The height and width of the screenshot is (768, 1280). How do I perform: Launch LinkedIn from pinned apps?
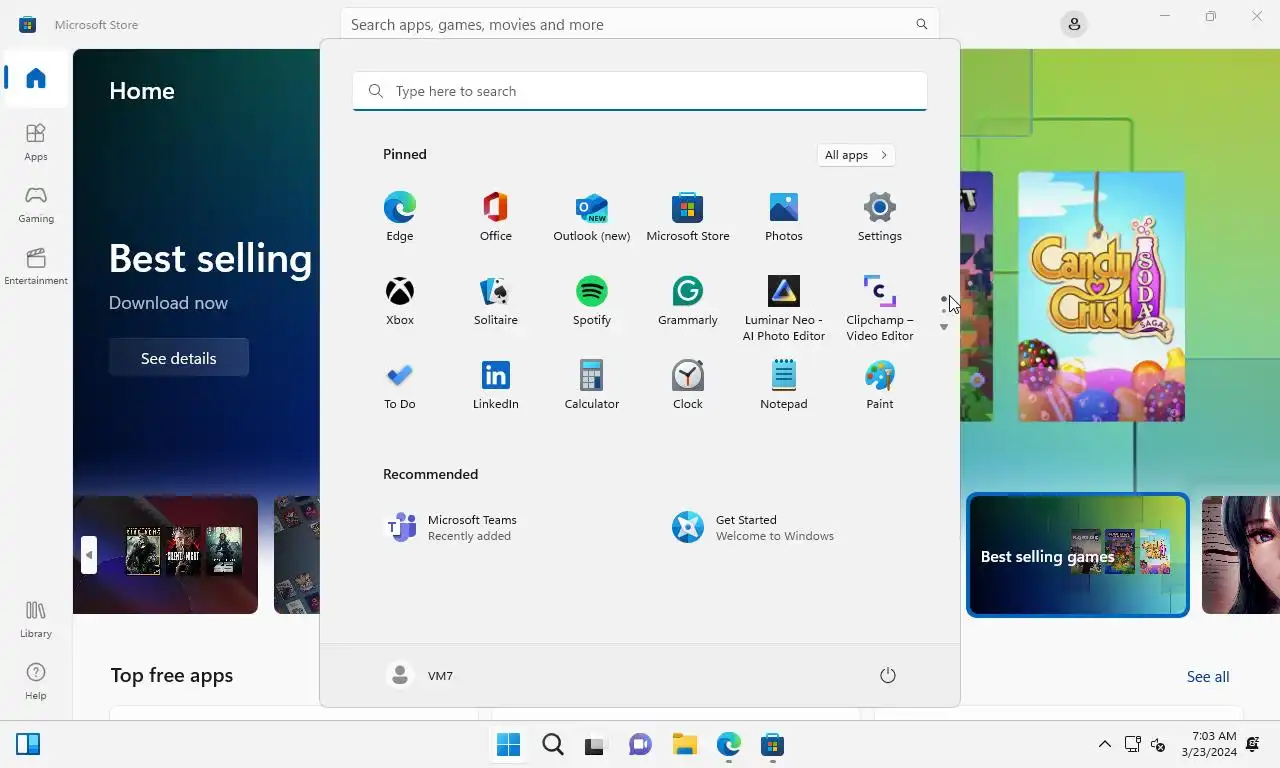496,384
